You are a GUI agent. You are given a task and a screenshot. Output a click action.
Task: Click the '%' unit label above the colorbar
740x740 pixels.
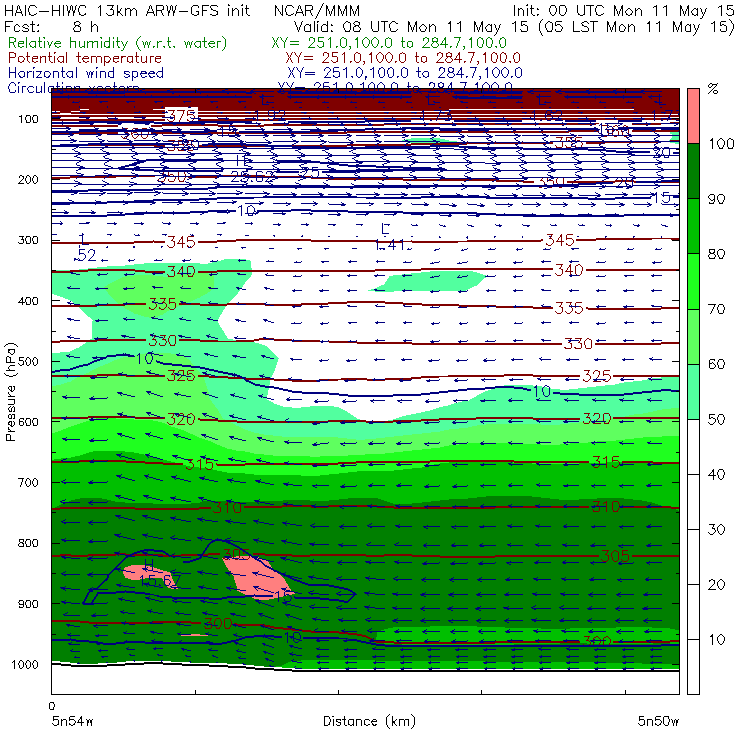713,89
